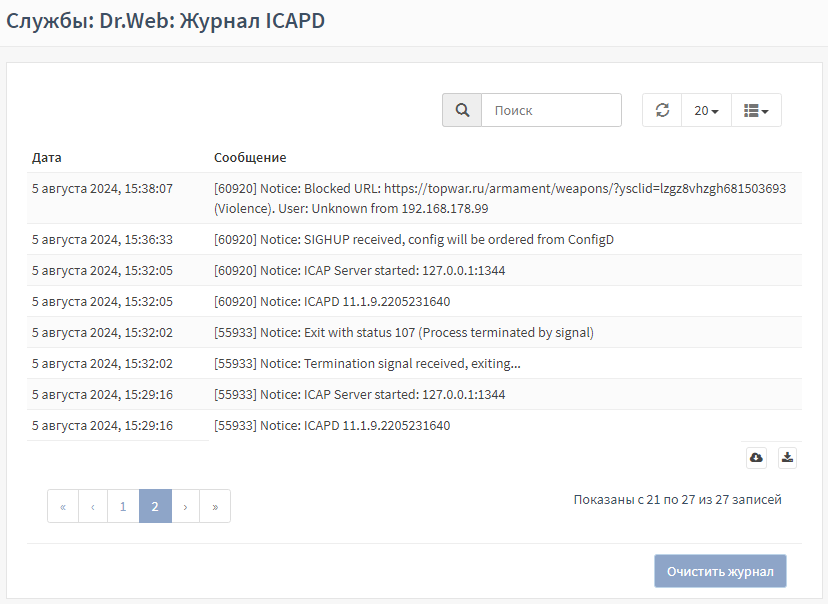The height and width of the screenshot is (604, 828).
Task: Click the Дата column header
Action: [x=46, y=157]
